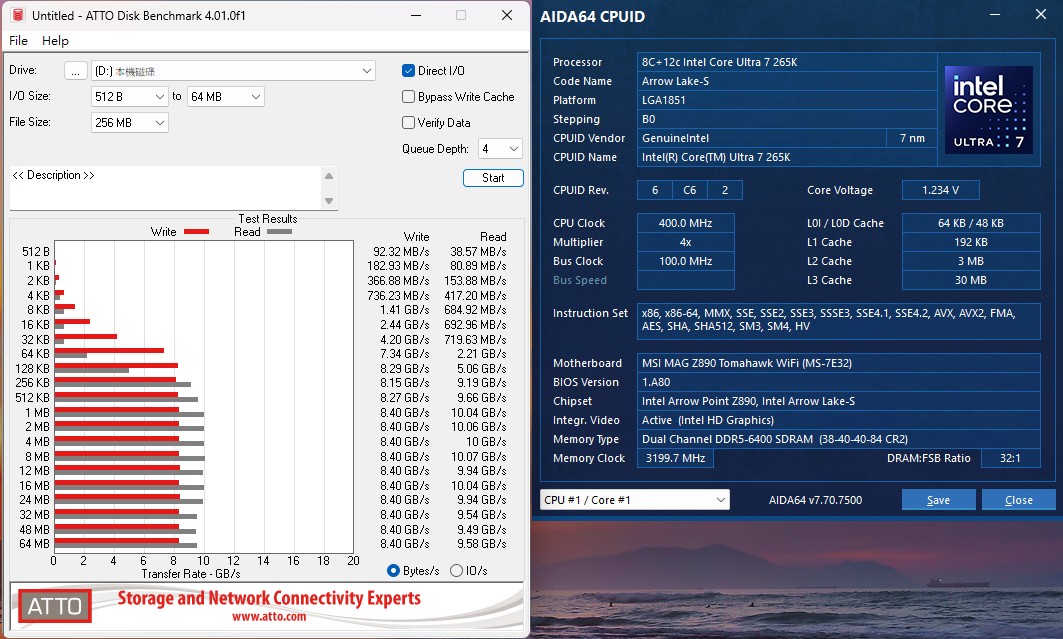Viewport: 1063px width, 639px height.
Task: Click the CPUID Vendor value GenuineIntel
Action: [761, 138]
